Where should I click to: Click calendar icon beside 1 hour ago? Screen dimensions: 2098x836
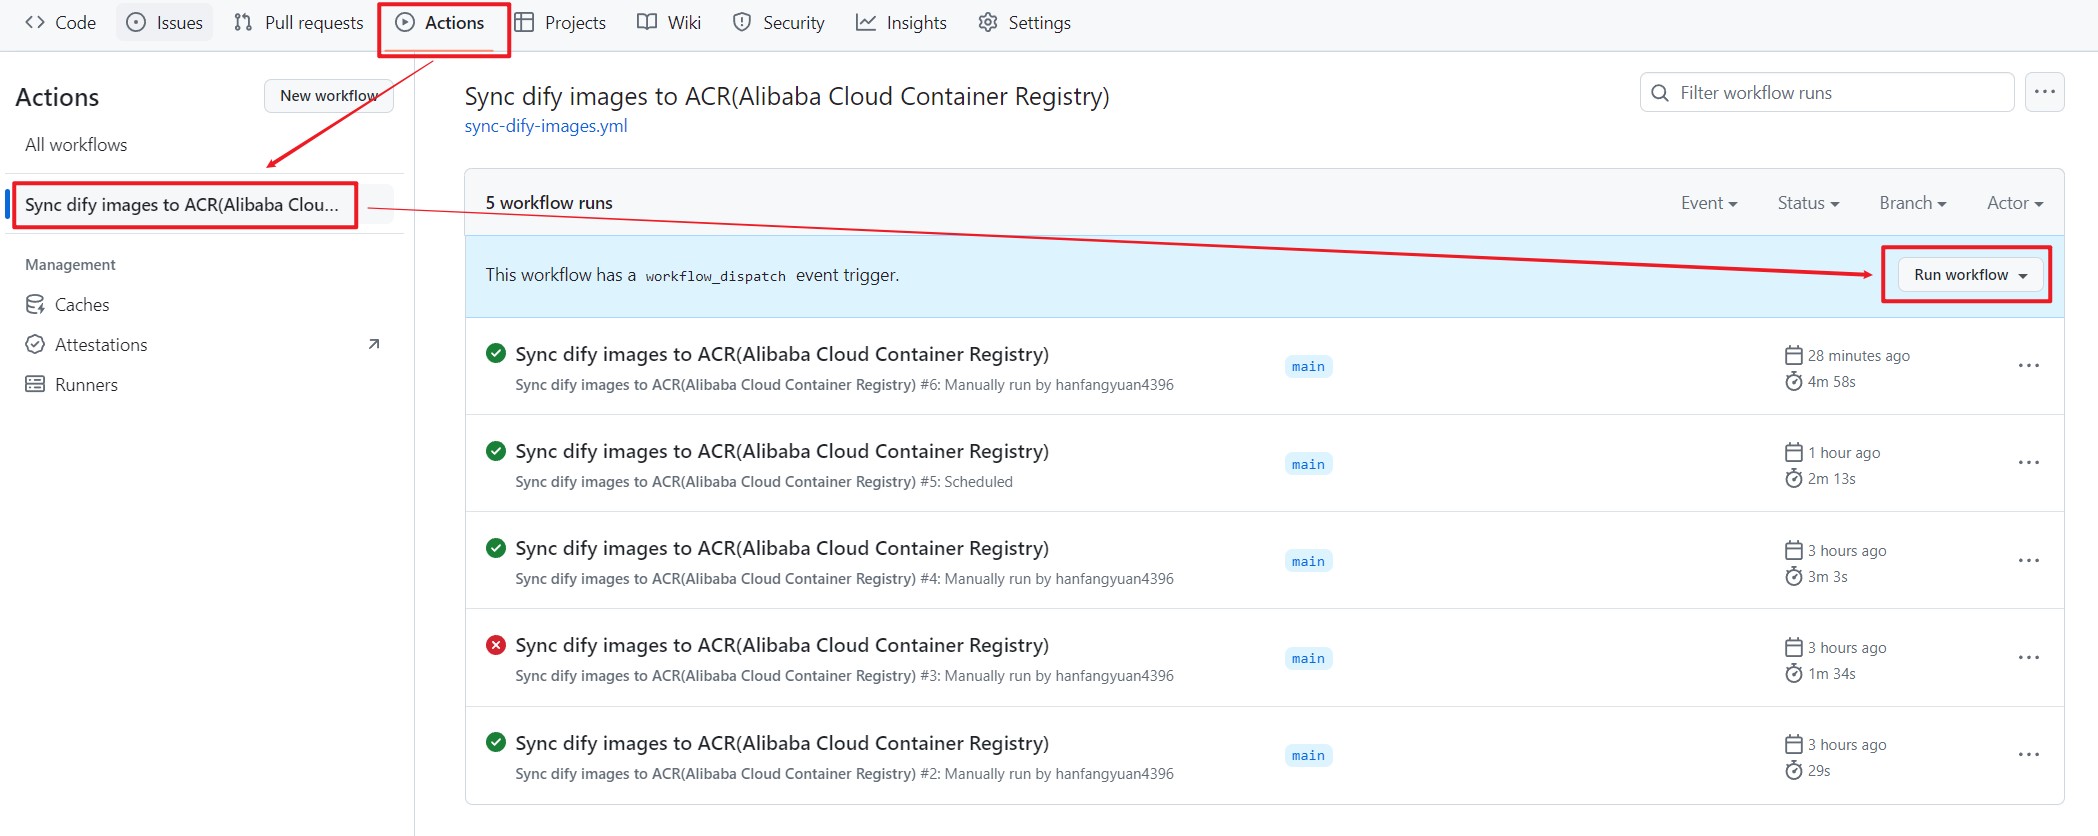(x=1794, y=452)
